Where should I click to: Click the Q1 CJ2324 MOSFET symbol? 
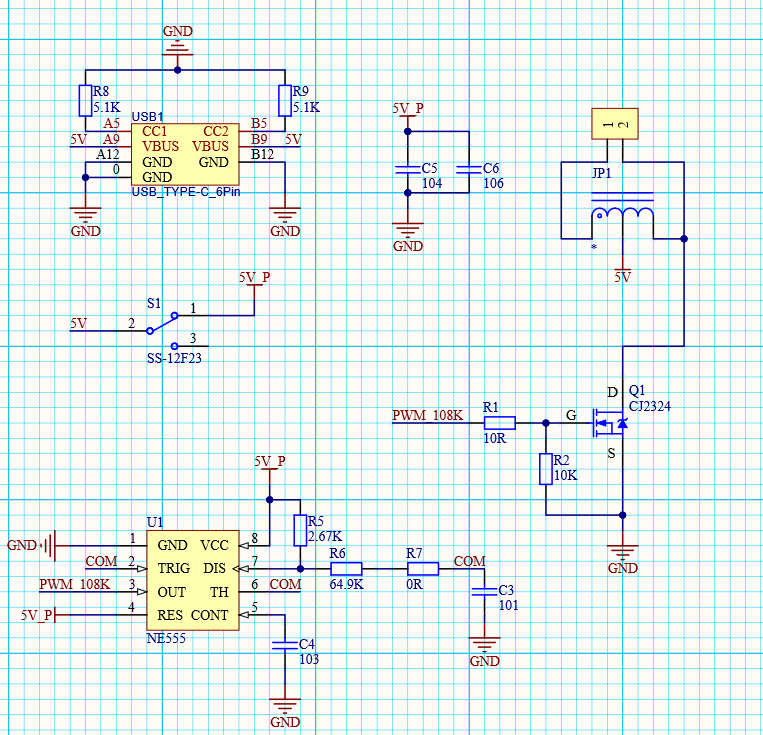(x=610, y=423)
